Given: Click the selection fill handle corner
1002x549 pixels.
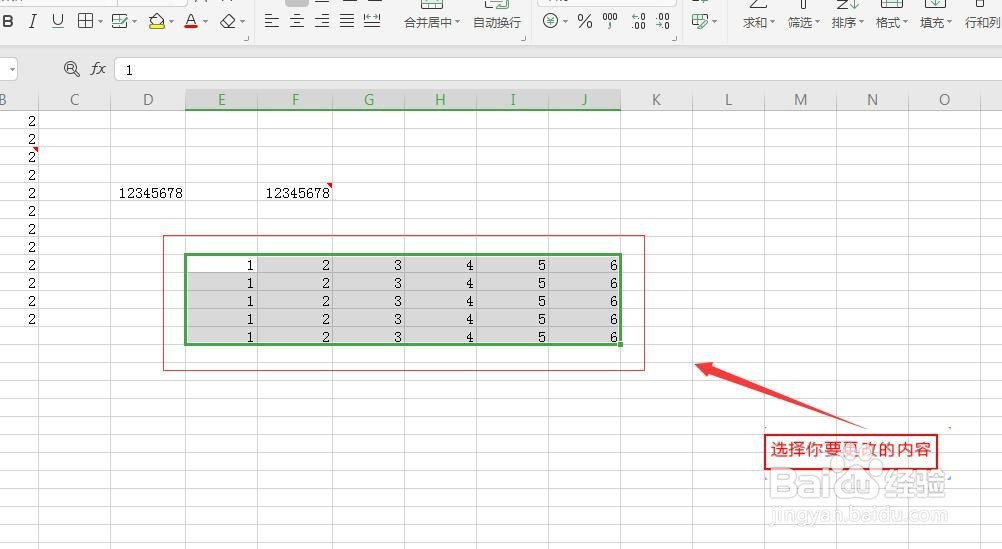Looking at the screenshot, I should 620,344.
